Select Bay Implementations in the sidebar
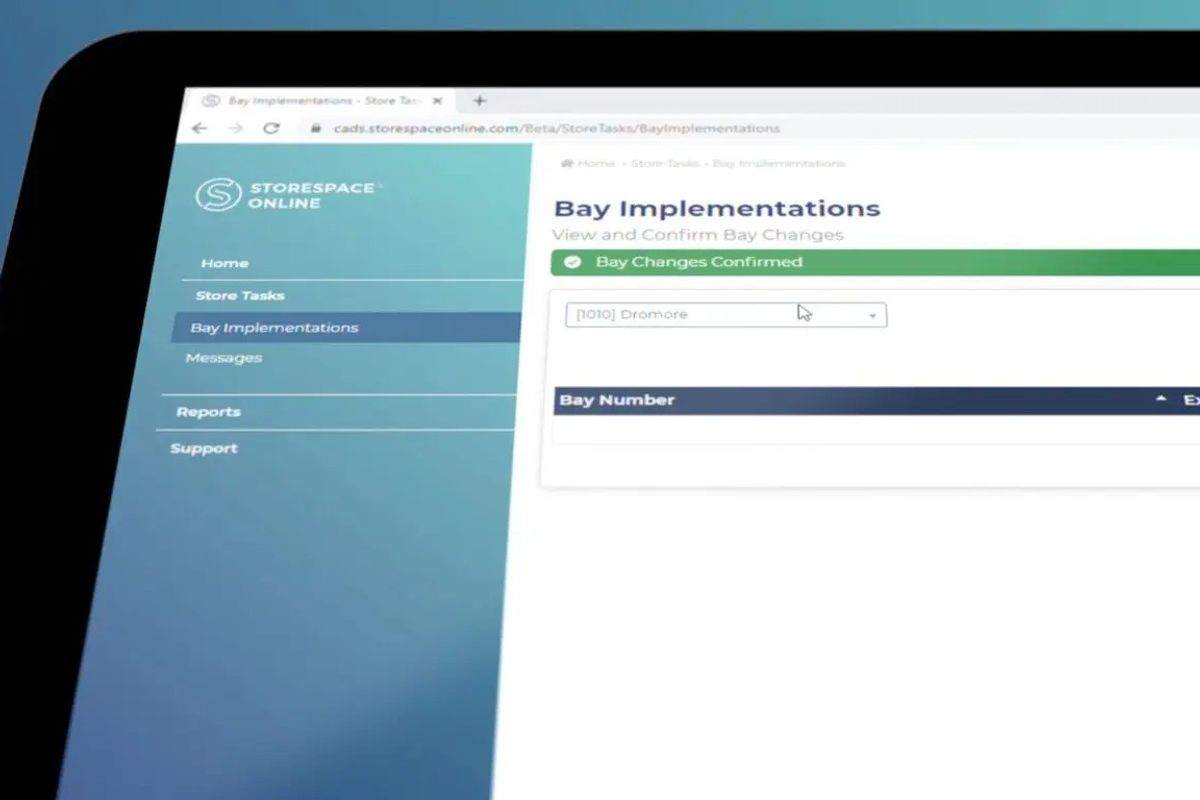 [x=274, y=327]
